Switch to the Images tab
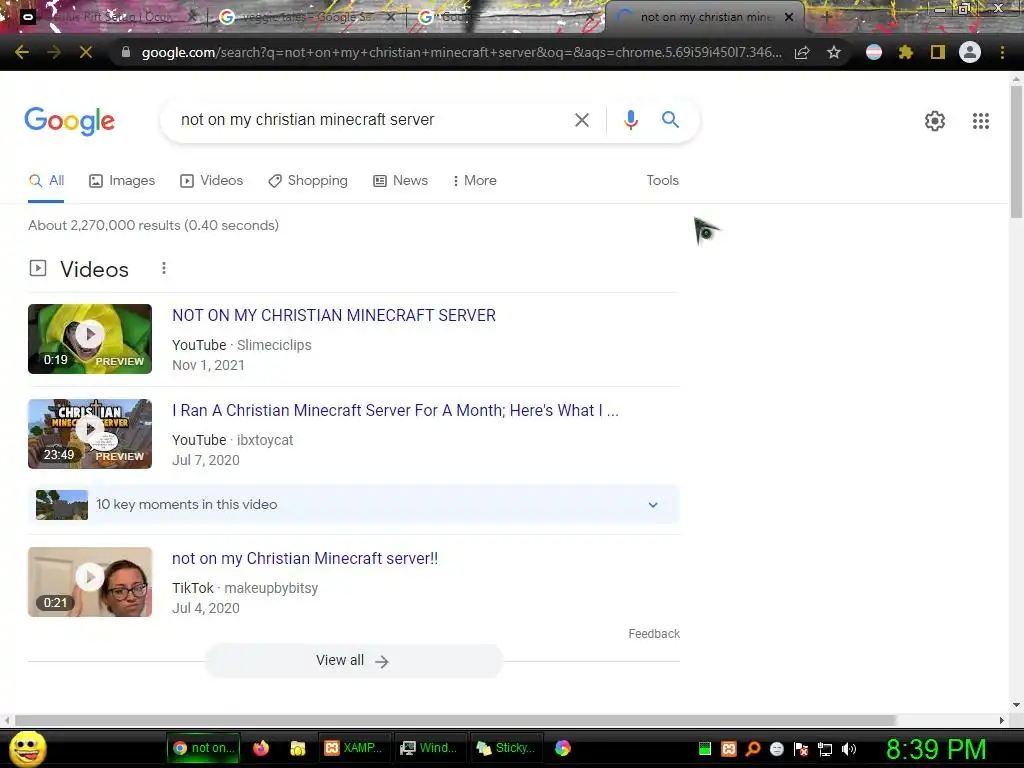Image resolution: width=1024 pixels, height=768 pixels. coord(122,180)
